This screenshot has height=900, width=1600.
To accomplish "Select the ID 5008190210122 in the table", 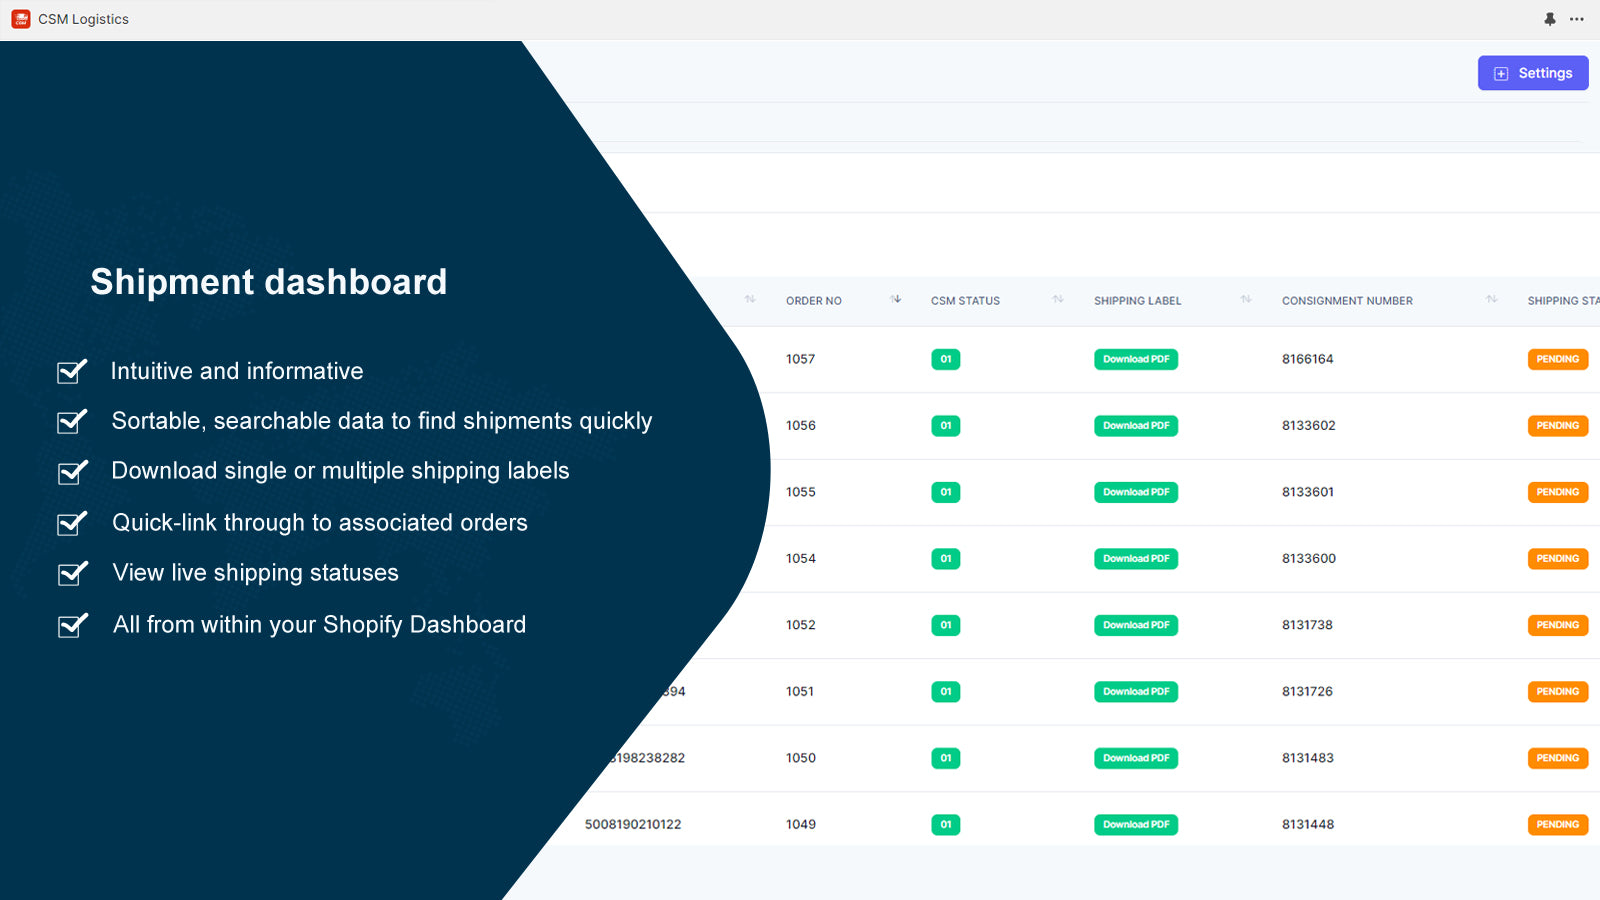I will [633, 825].
